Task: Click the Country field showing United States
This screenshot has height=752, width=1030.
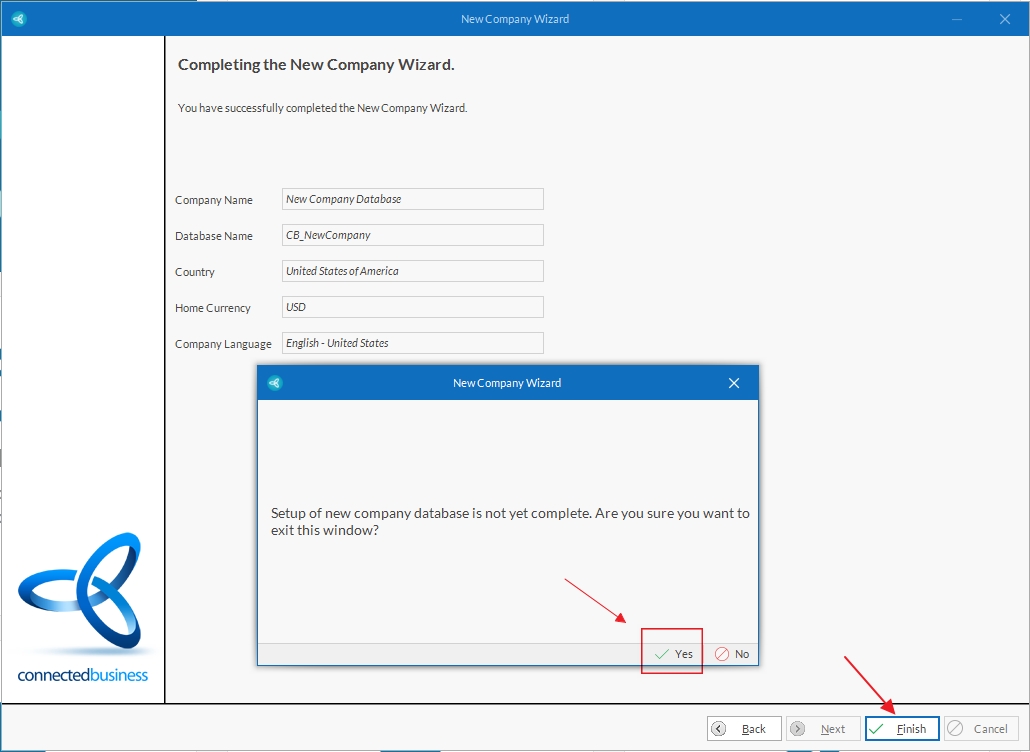Action: [x=413, y=271]
